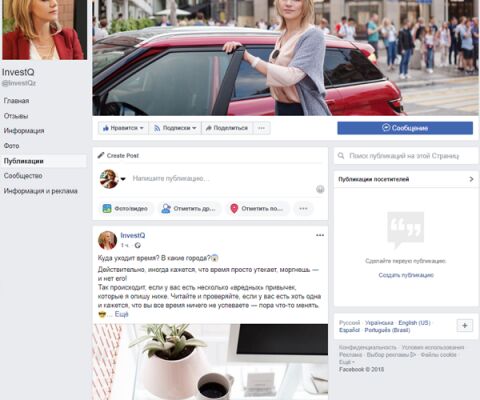Screen dimensions: 480x400
Task: Open the posting-as avatar selector arrow
Action: click(x=123, y=179)
